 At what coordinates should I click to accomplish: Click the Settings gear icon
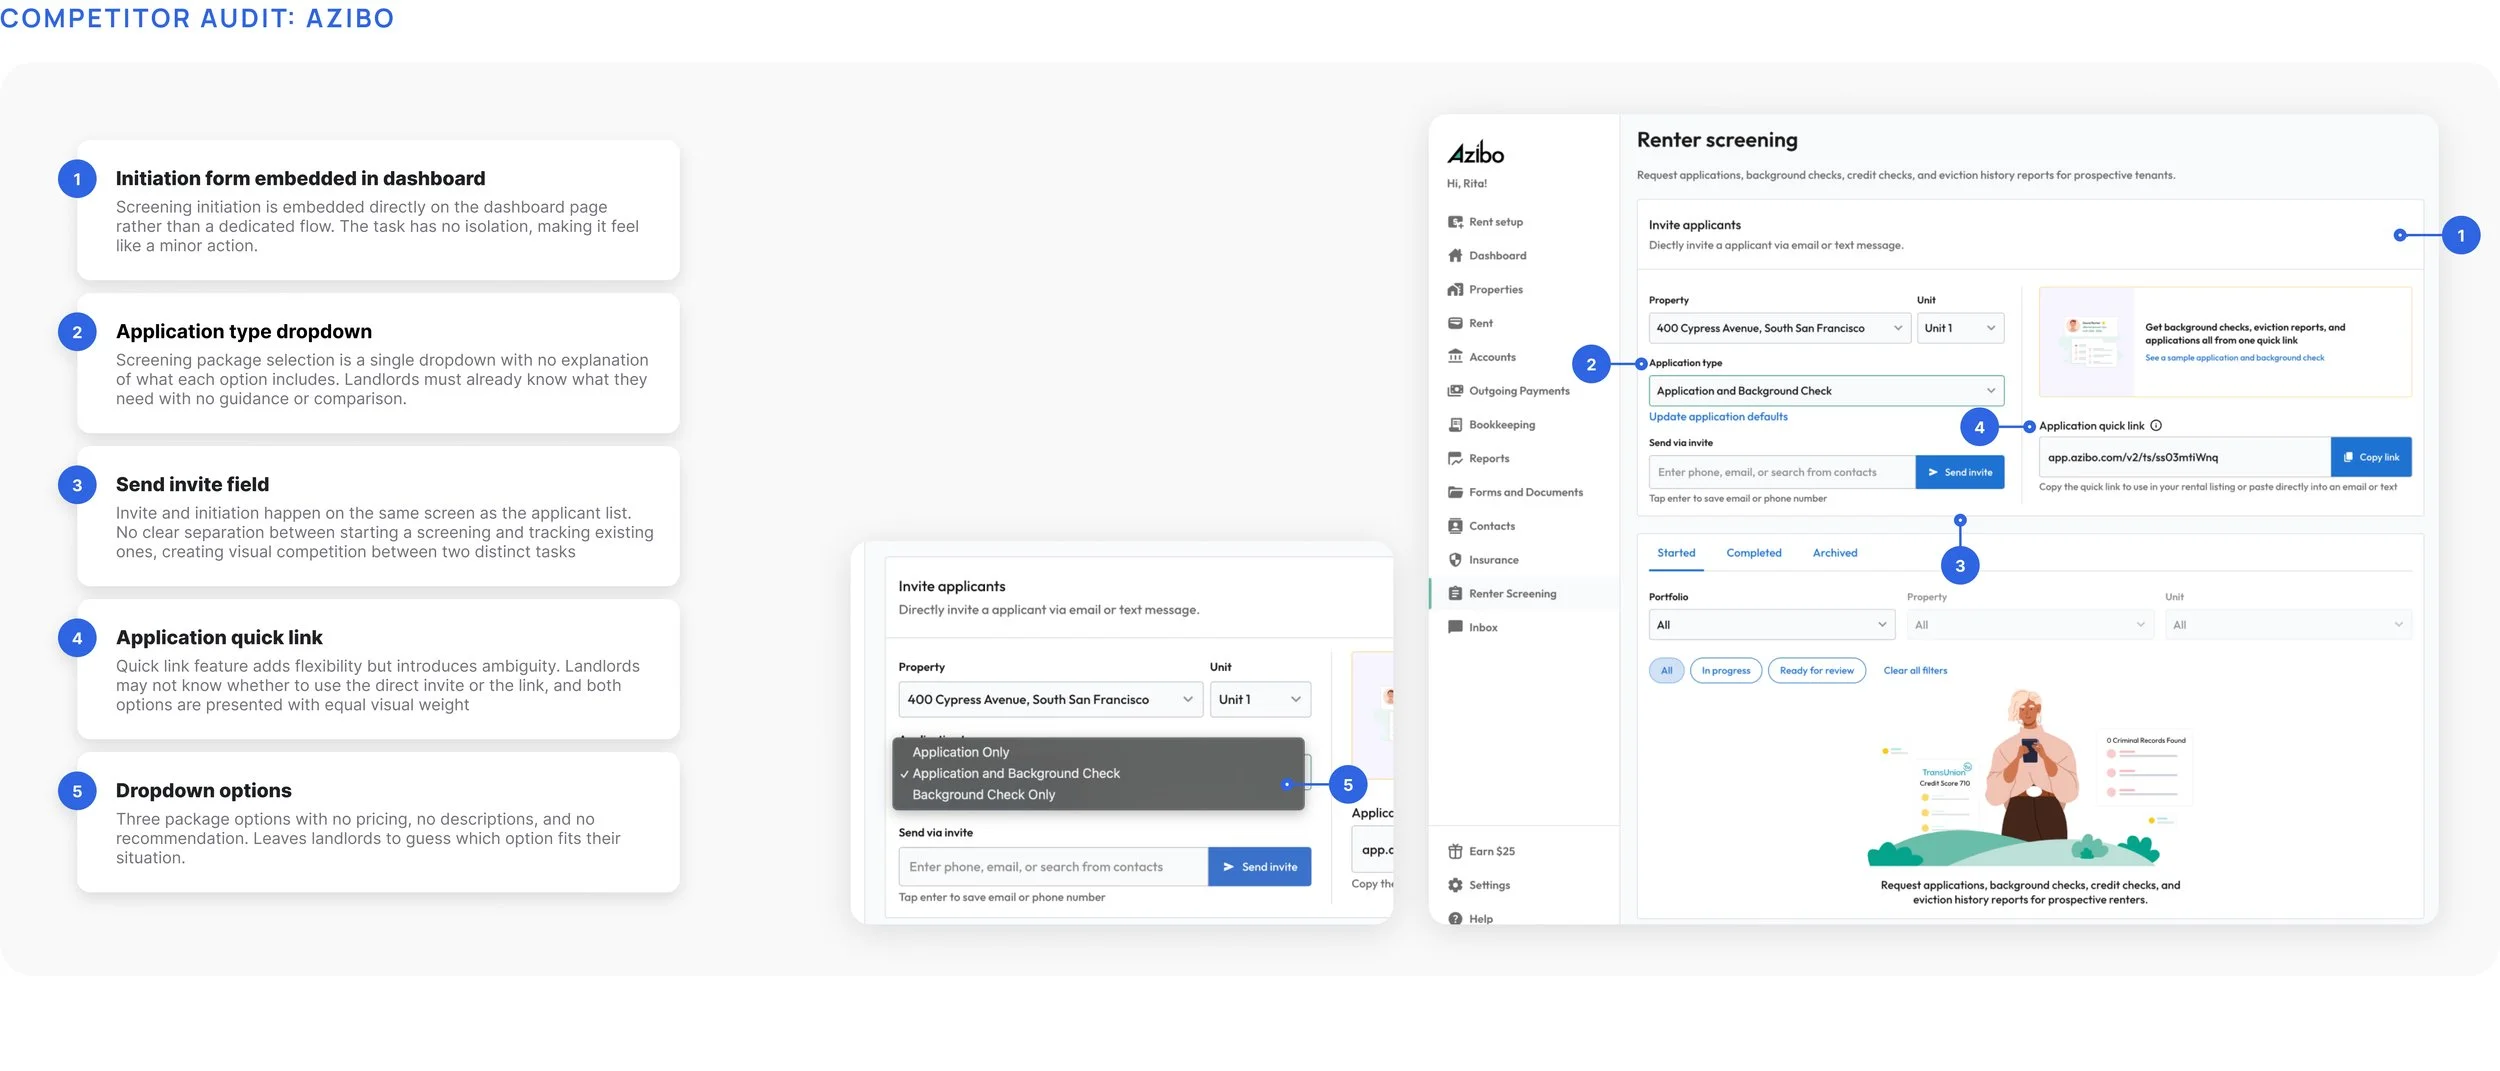pyautogui.click(x=1455, y=886)
